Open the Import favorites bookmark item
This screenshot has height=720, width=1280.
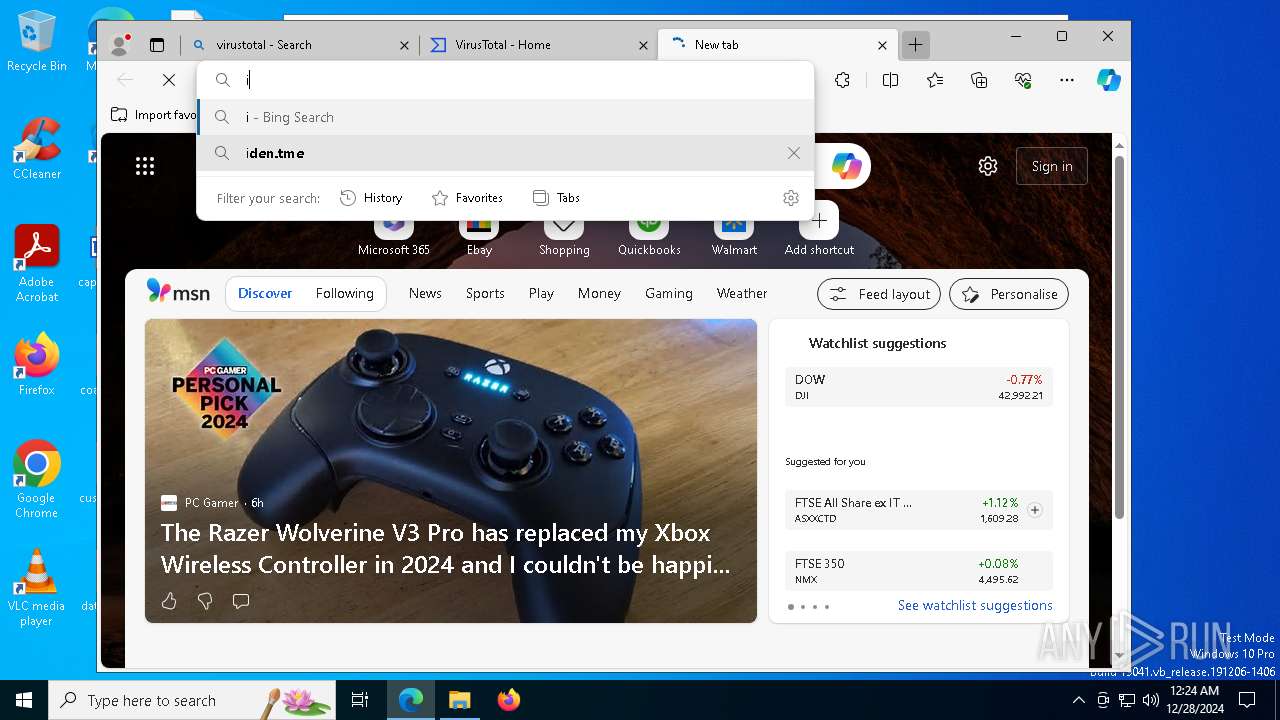[x=154, y=115]
